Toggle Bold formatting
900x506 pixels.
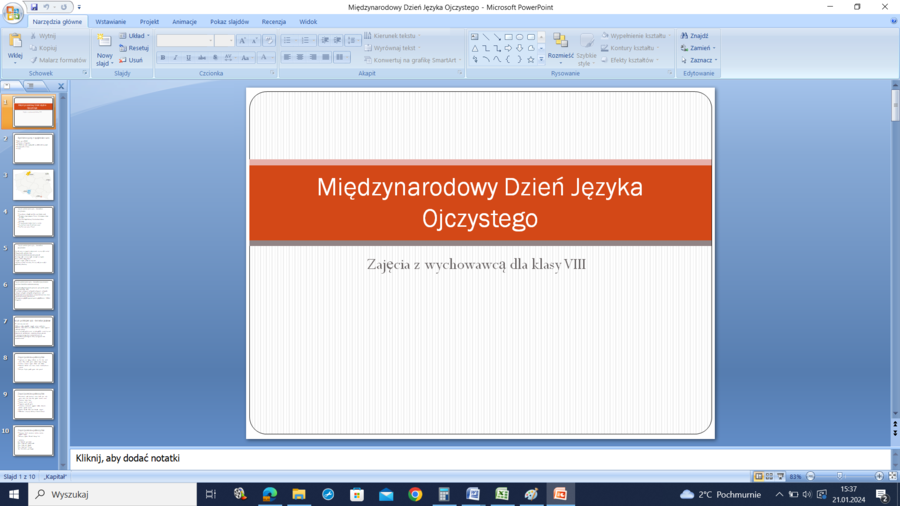point(163,57)
